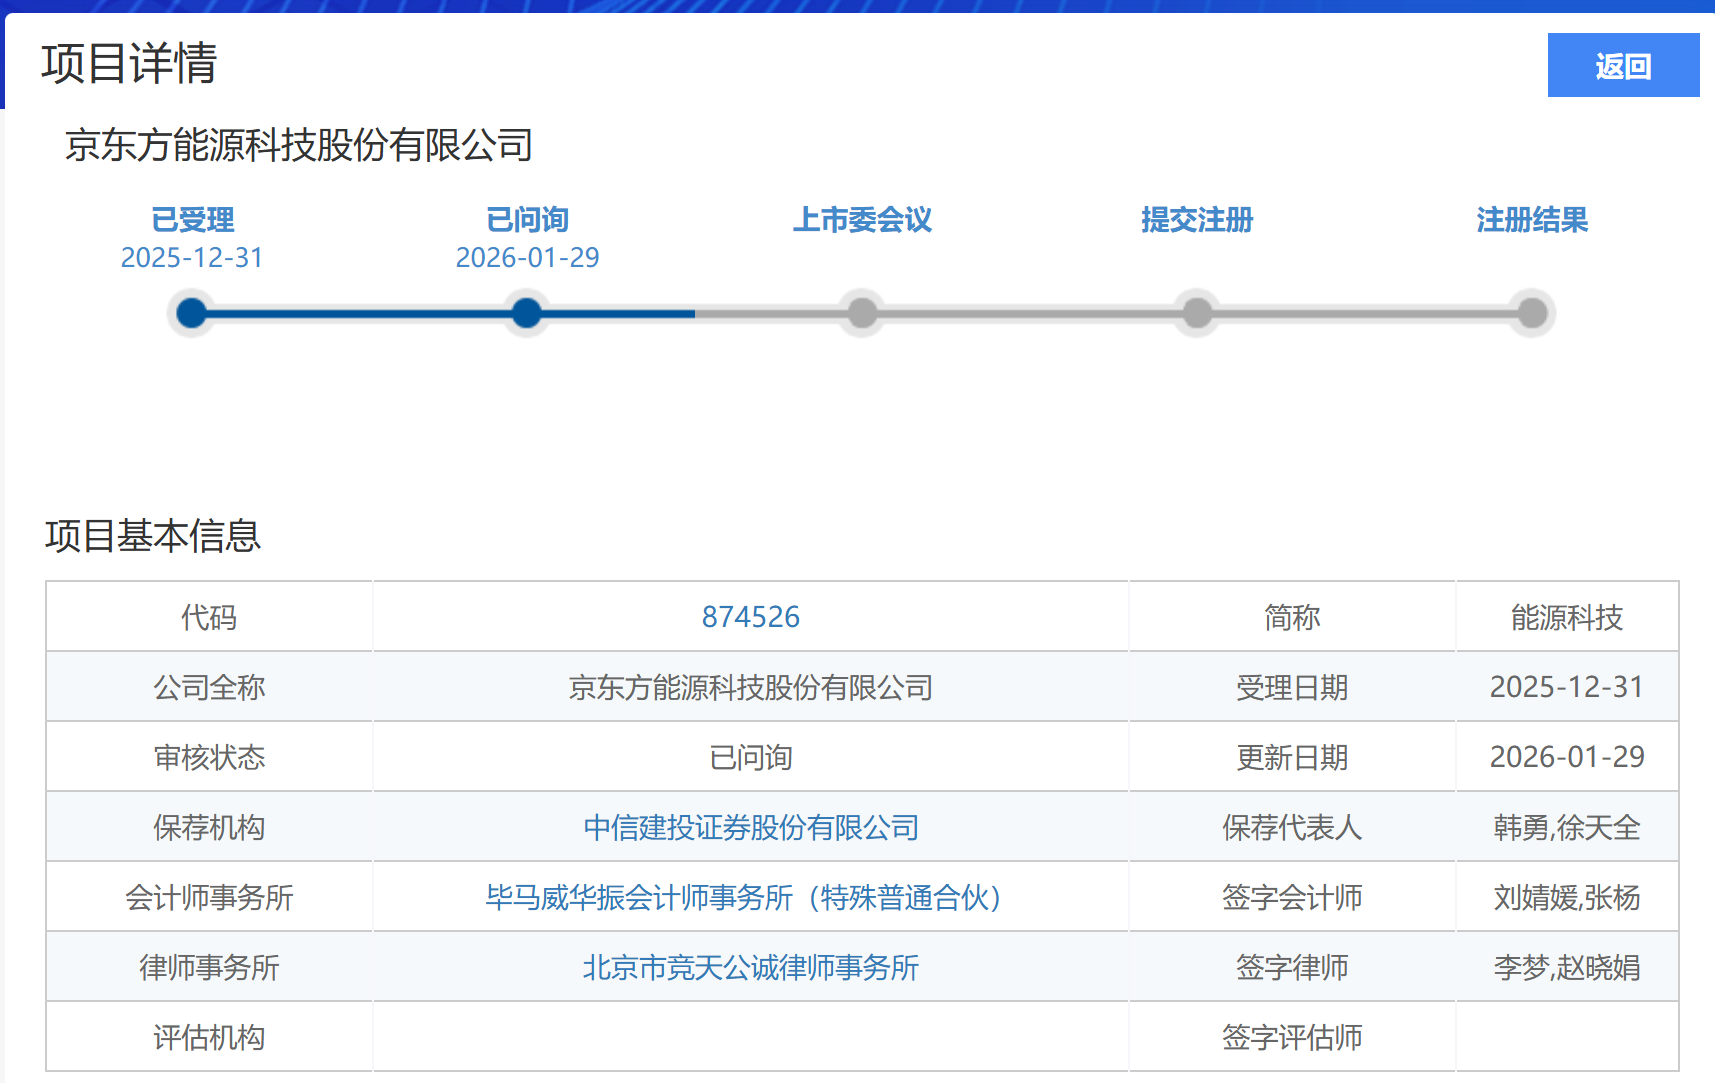Click the 已受理 stage label
Viewport: 1715px width, 1083px height.
click(192, 220)
